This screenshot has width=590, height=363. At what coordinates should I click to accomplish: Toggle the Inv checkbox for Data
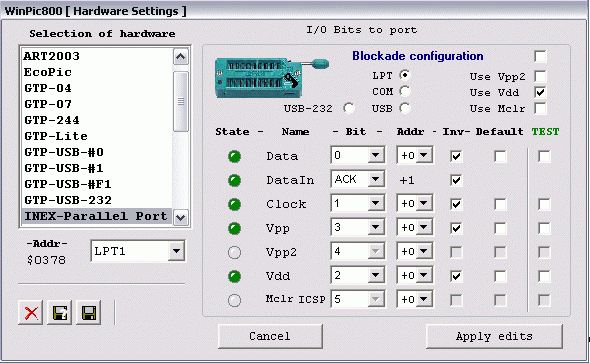click(456, 156)
